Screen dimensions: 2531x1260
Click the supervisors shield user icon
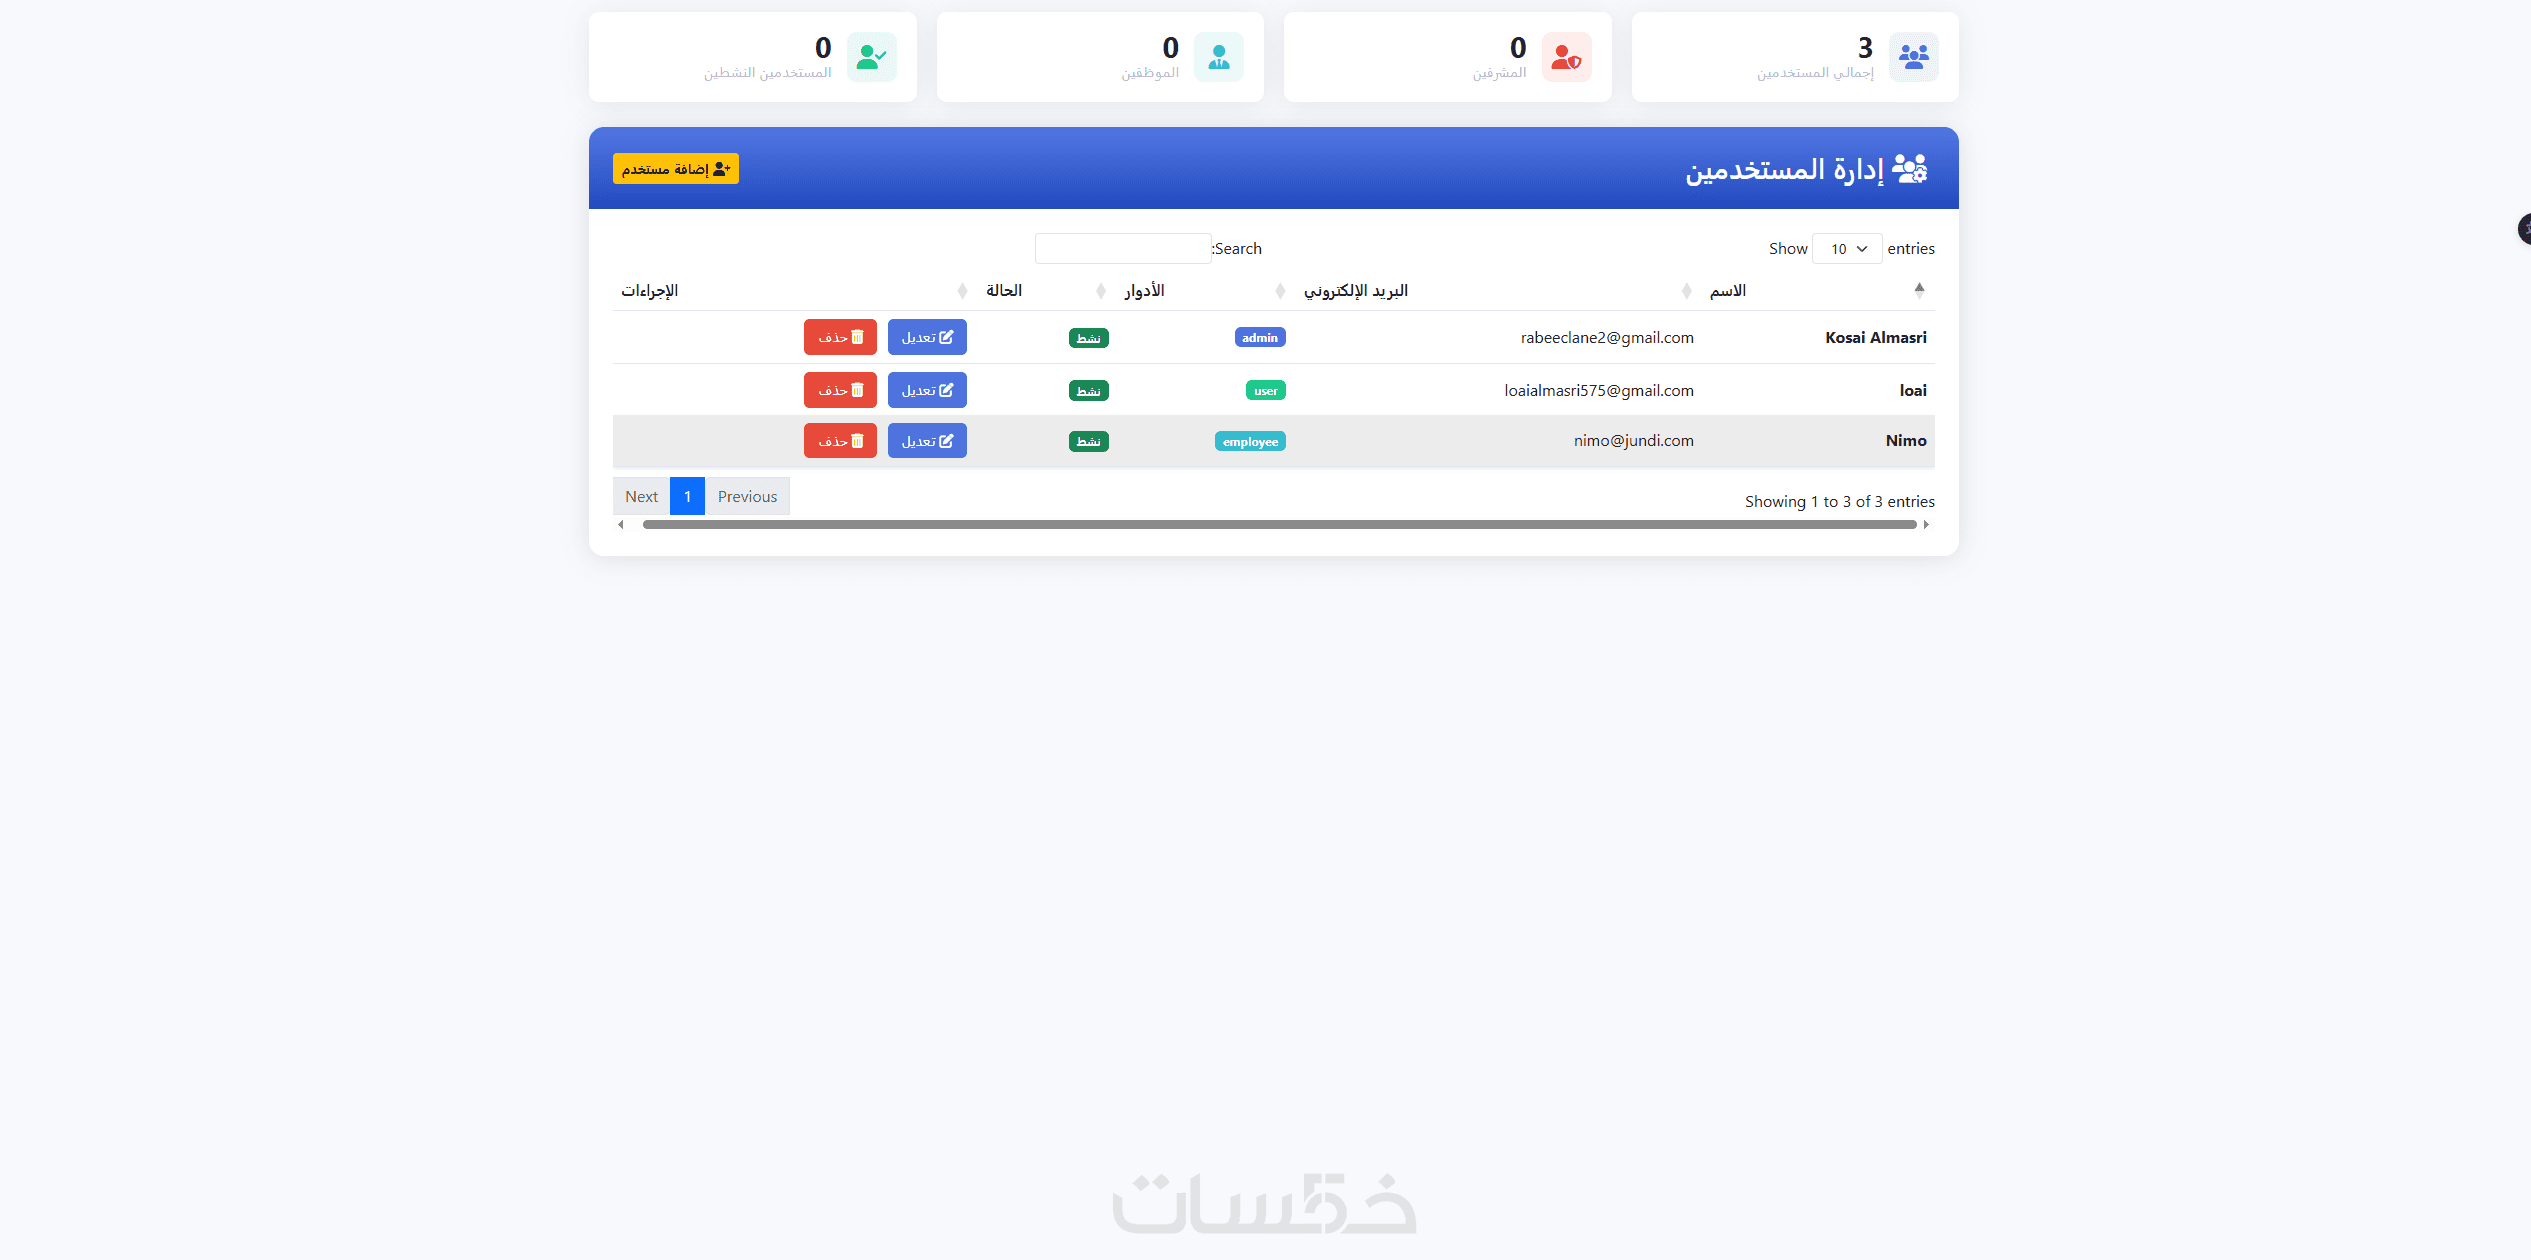tap(1566, 57)
